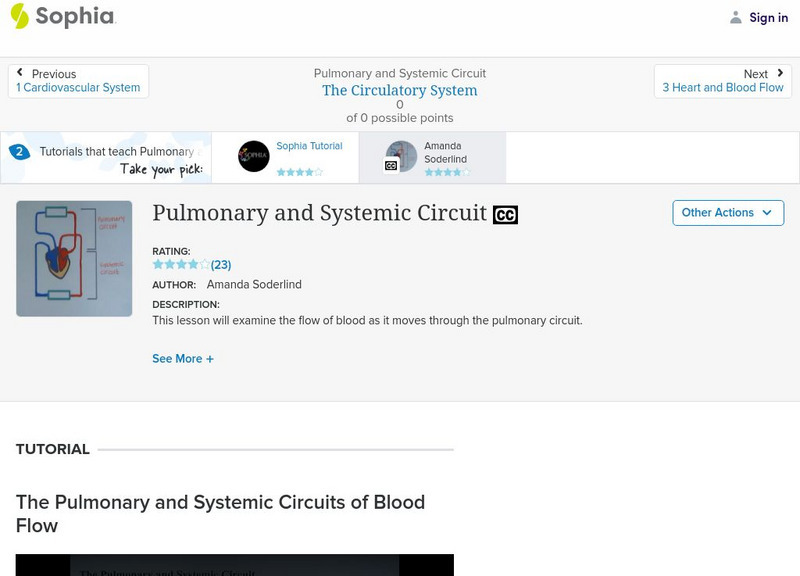Click the Sophia Tutorial round avatar
Image resolution: width=800 pixels, height=576 pixels.
(254, 156)
